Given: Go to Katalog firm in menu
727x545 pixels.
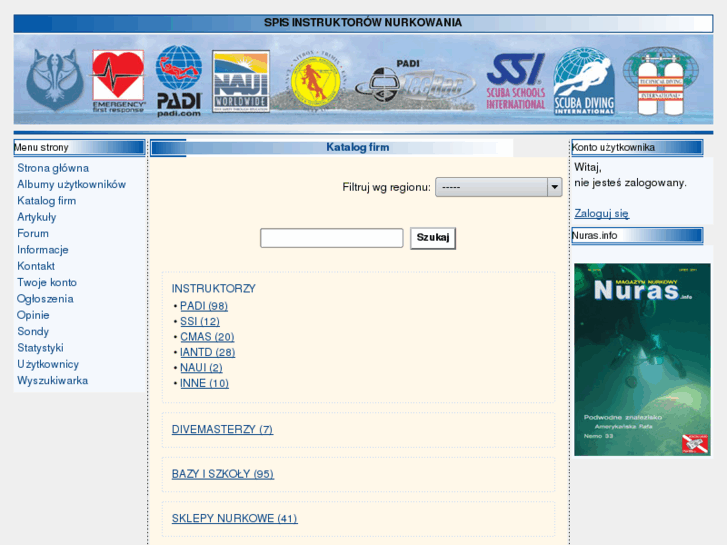Looking at the screenshot, I should [46, 200].
